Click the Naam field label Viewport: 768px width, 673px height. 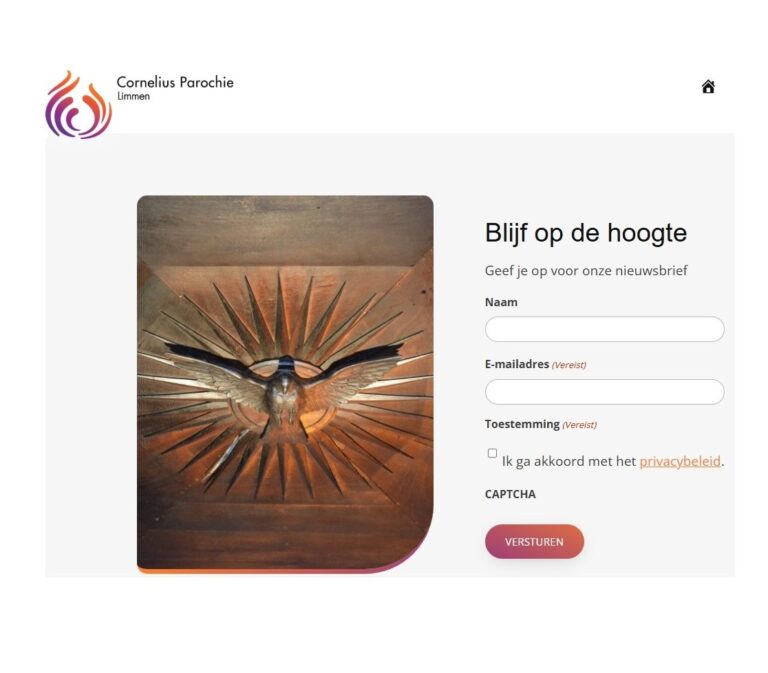pos(501,302)
